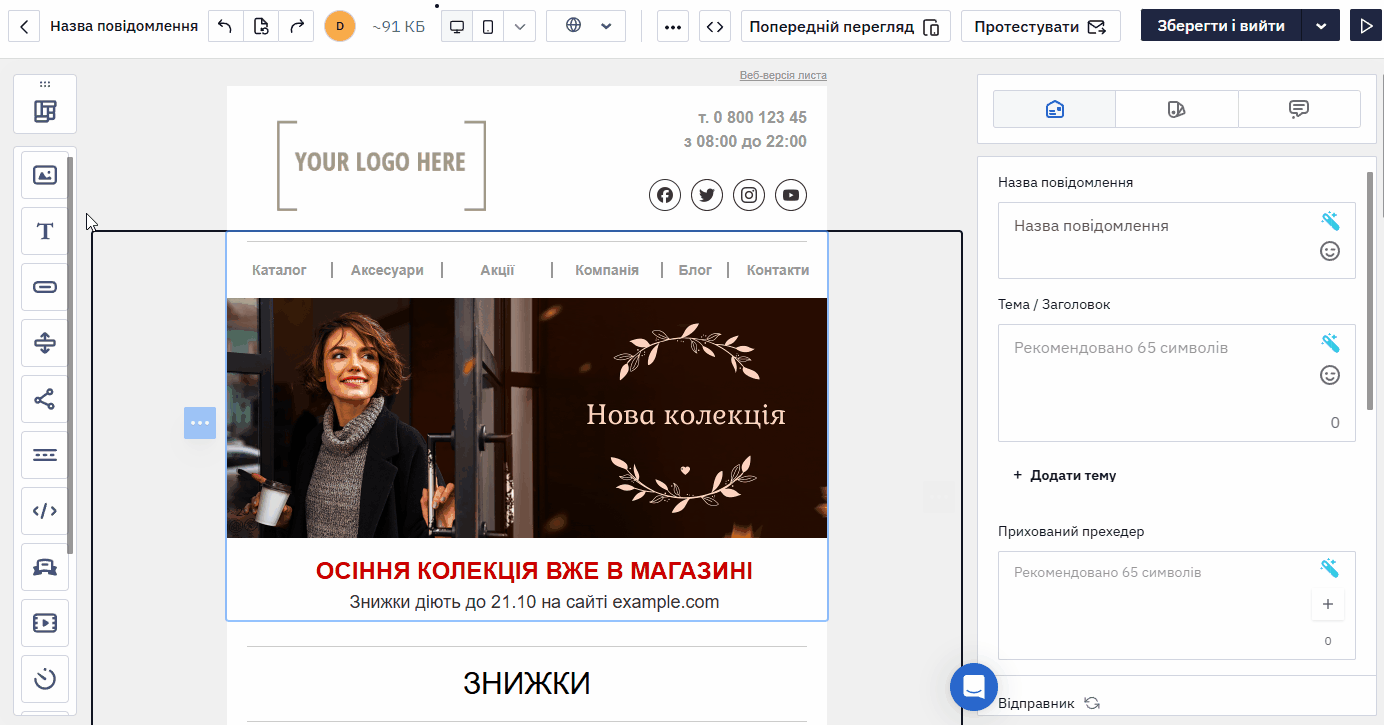Open the blue three-dots structure handle
The image size is (1384, 725).
point(200,423)
